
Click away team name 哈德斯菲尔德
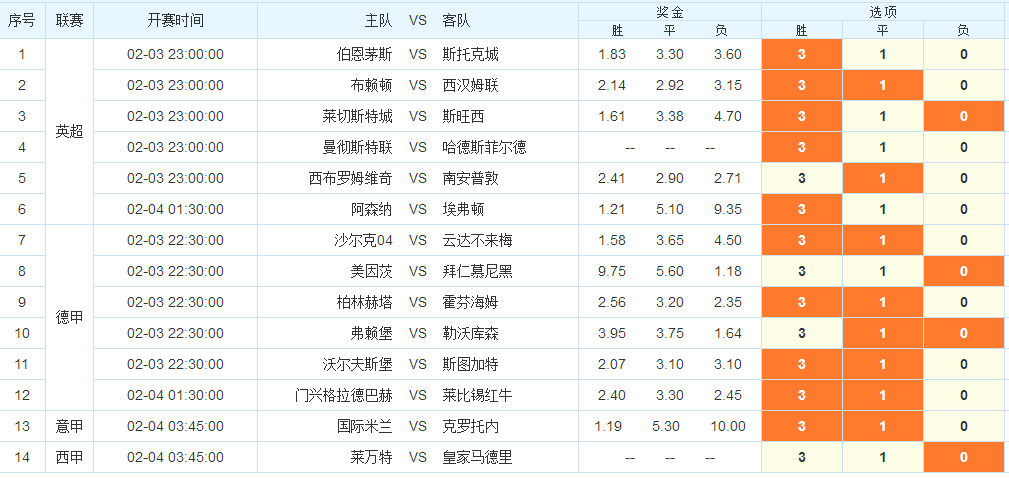485,147
